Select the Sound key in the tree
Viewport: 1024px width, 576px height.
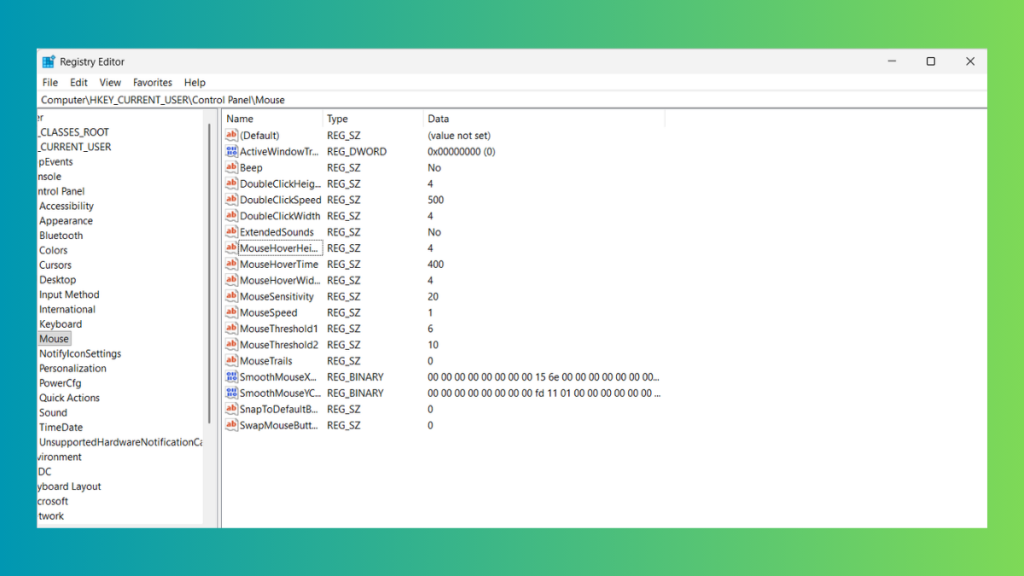(53, 413)
